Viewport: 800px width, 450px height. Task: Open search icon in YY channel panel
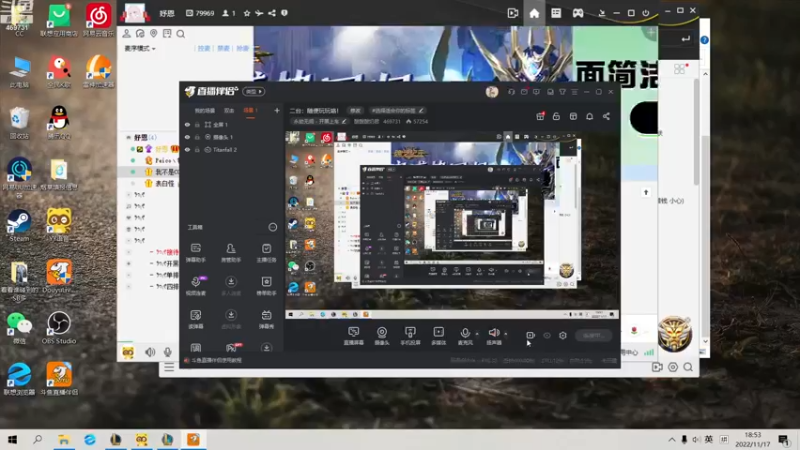pos(181,34)
